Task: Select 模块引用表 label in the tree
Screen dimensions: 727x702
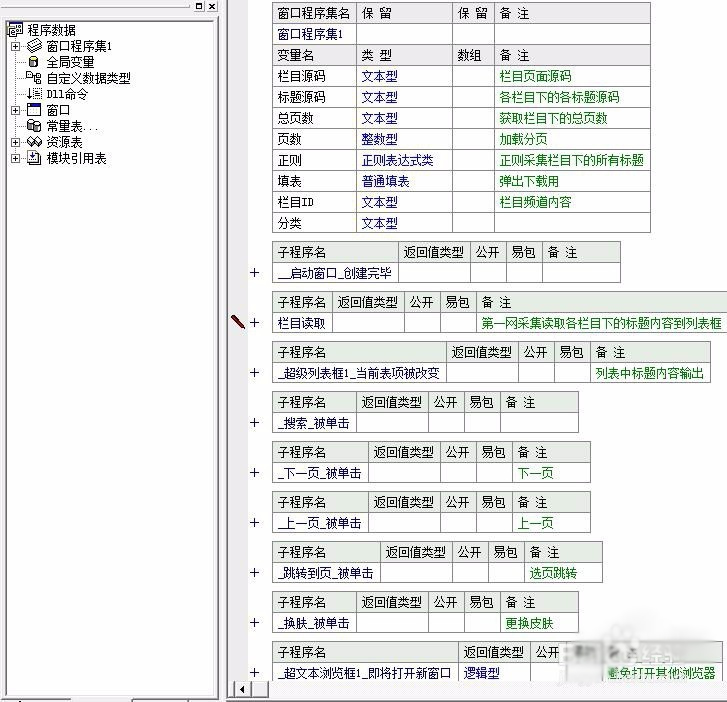Action: pos(77,159)
